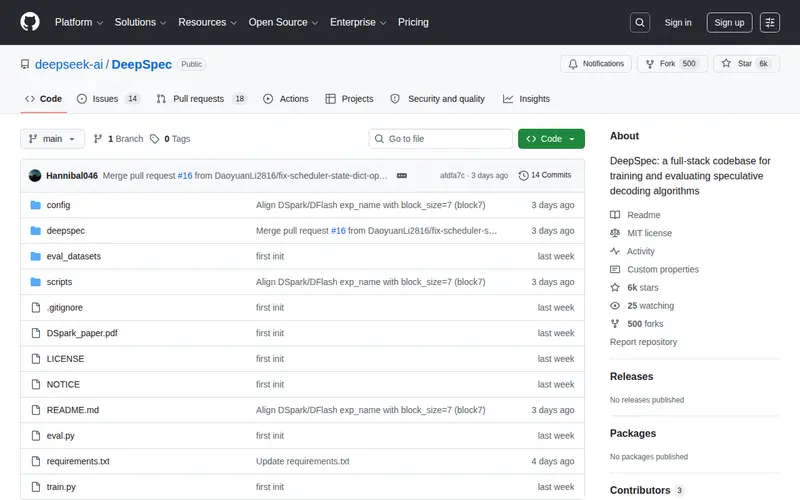Click the DSpark_paper.pdf file icon
The height and width of the screenshot is (500, 800).
point(36,333)
